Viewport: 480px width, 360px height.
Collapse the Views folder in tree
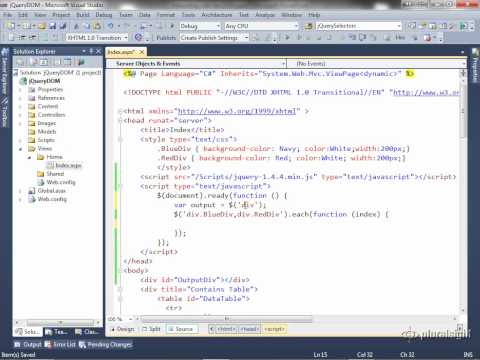(21, 149)
